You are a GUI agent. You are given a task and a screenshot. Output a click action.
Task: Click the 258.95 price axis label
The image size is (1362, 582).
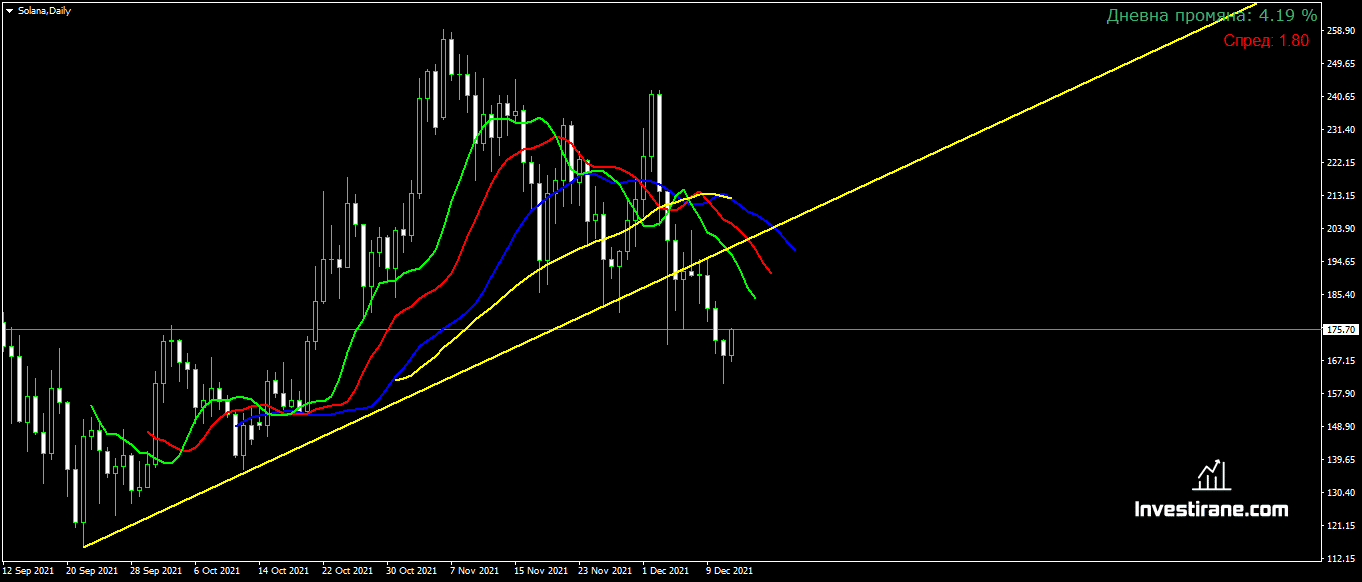pyautogui.click(x=1340, y=31)
